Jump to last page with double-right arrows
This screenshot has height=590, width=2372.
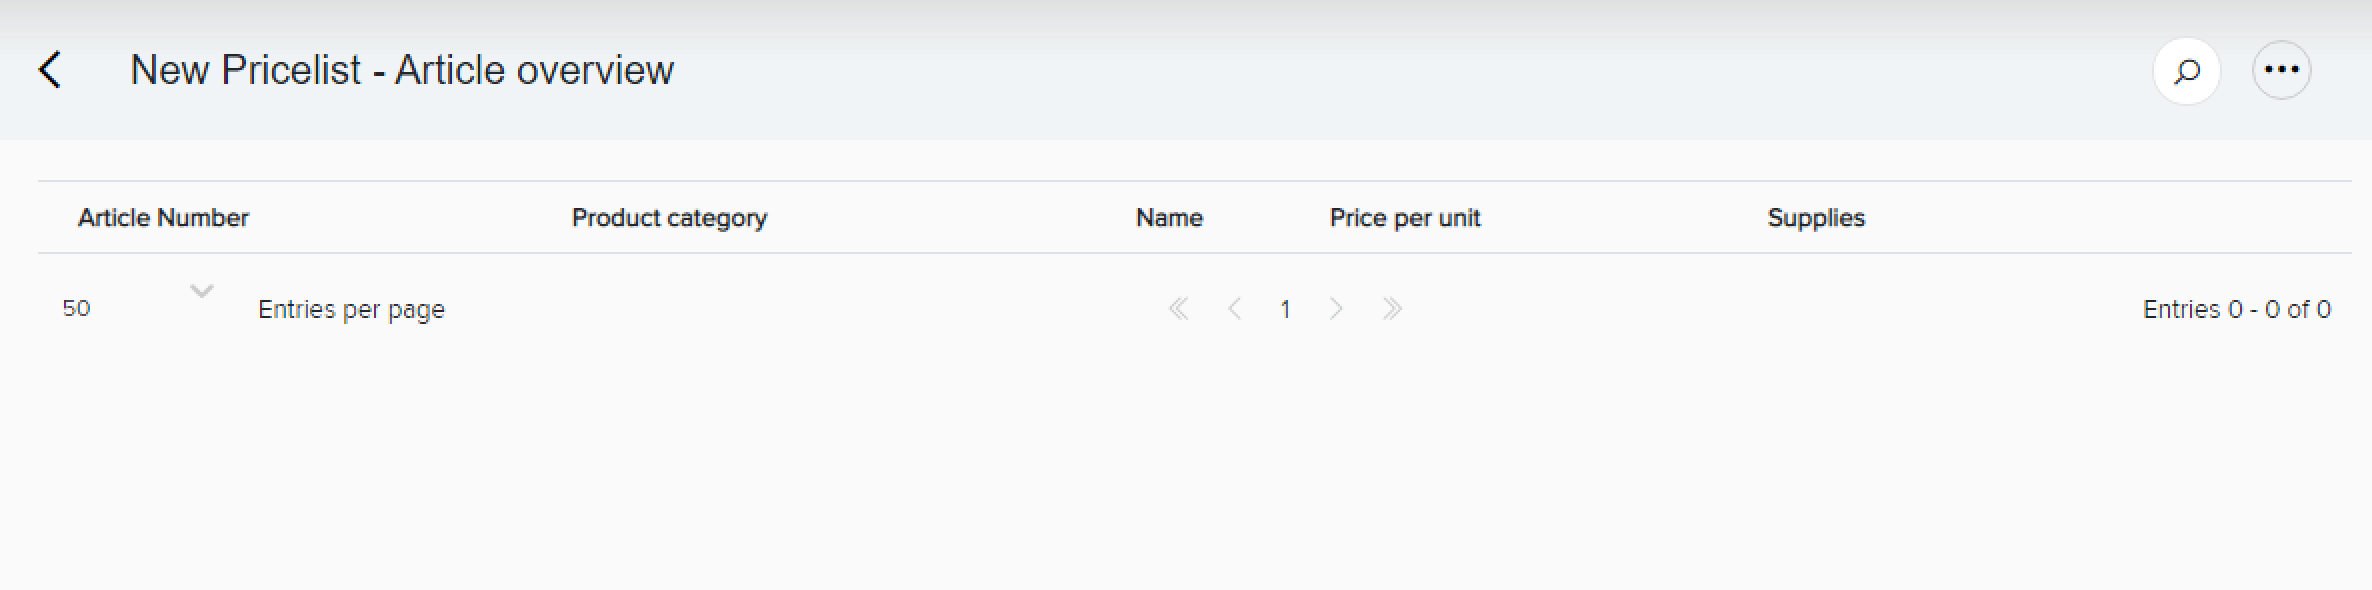click(1392, 309)
